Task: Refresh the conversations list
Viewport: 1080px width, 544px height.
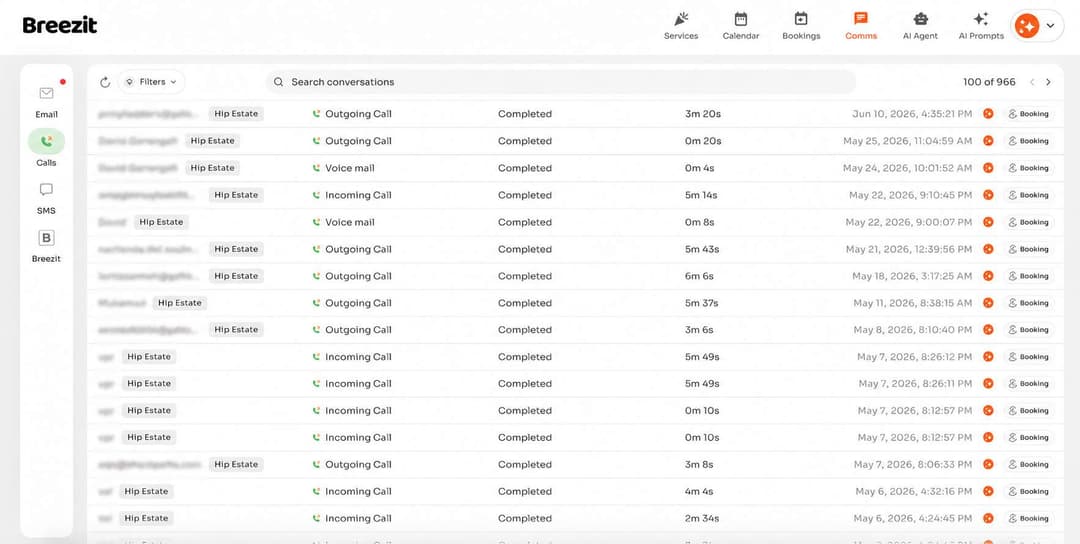Action: [105, 82]
